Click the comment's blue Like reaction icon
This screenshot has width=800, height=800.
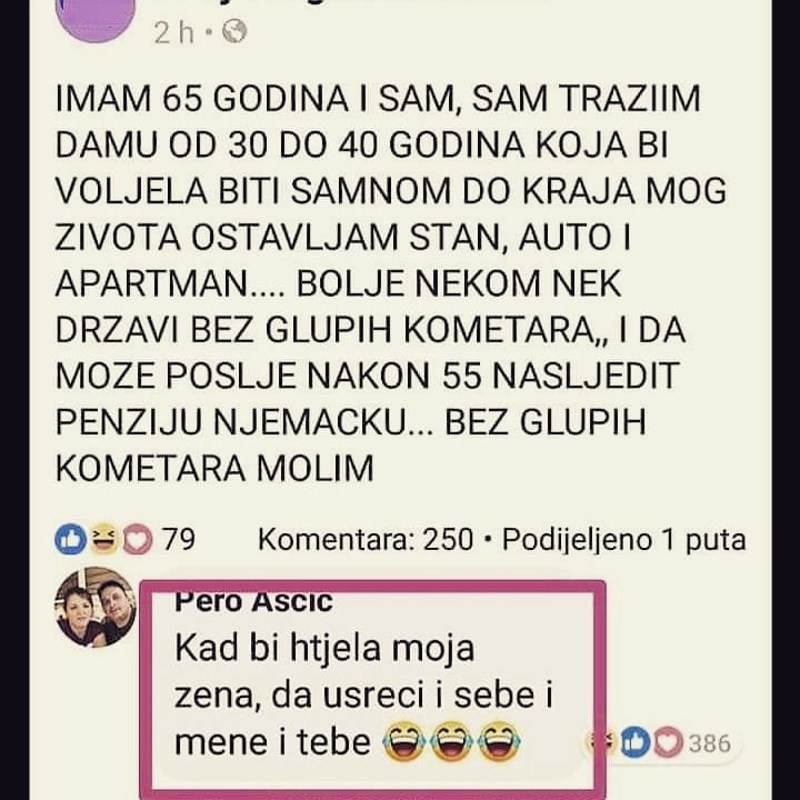pos(634,743)
